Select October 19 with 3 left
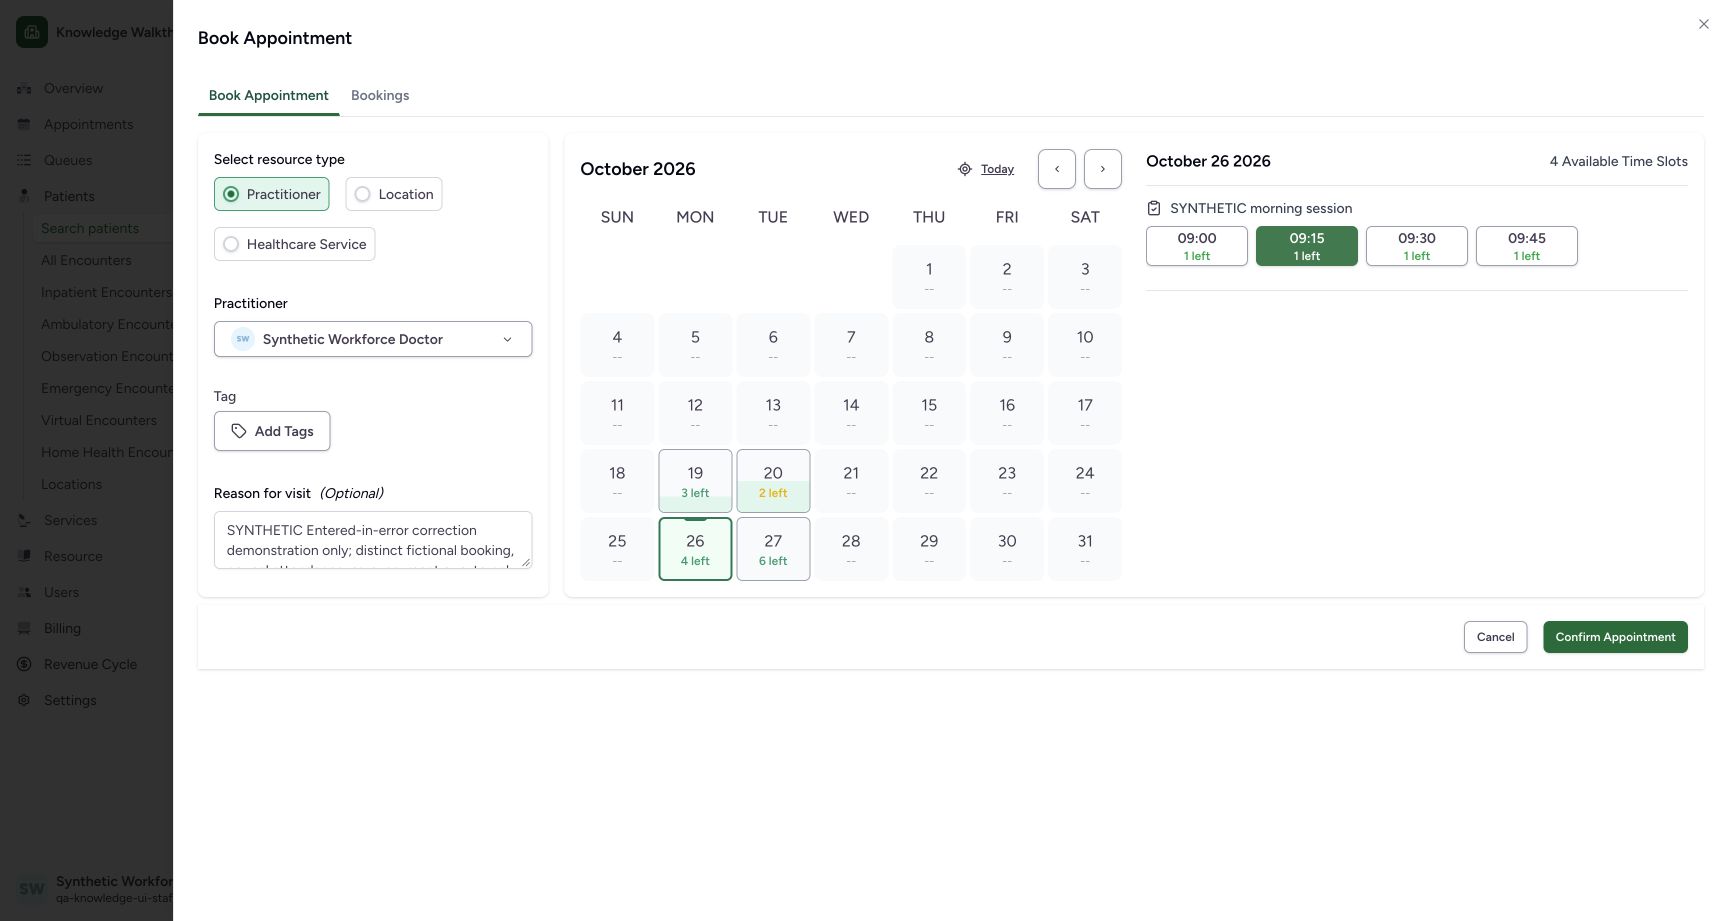Screen dimensions: 1728x921 (x=695, y=481)
